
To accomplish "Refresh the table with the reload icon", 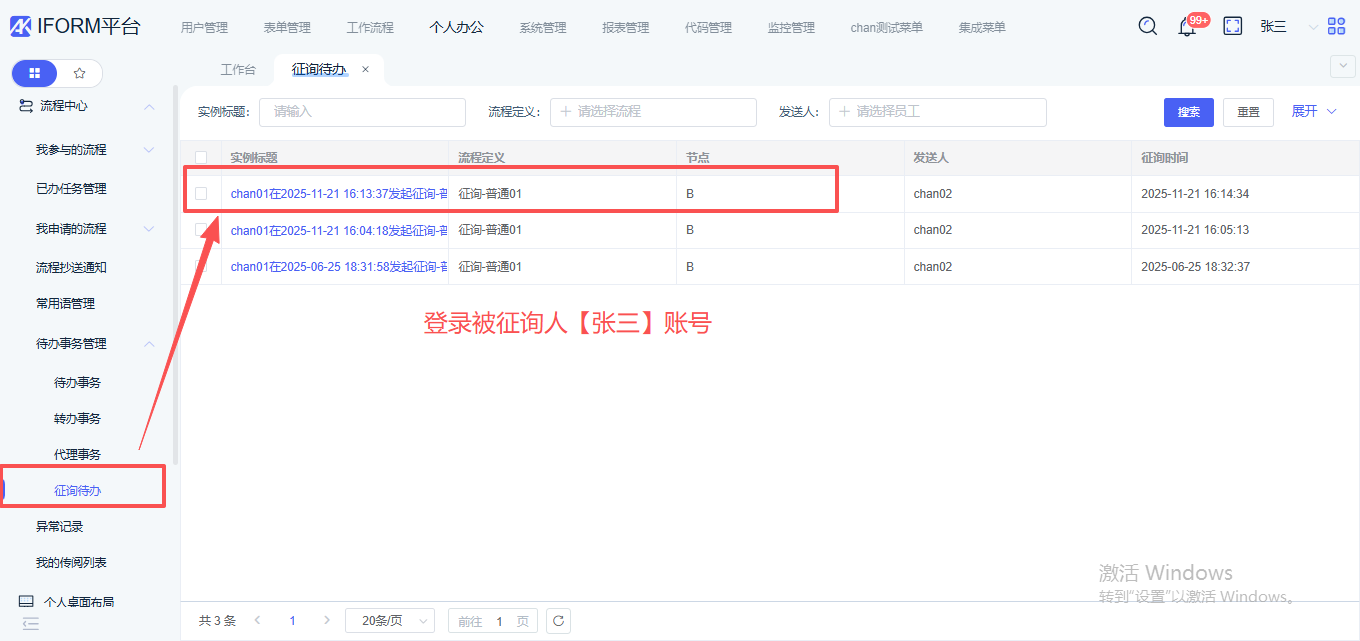I will (x=559, y=621).
